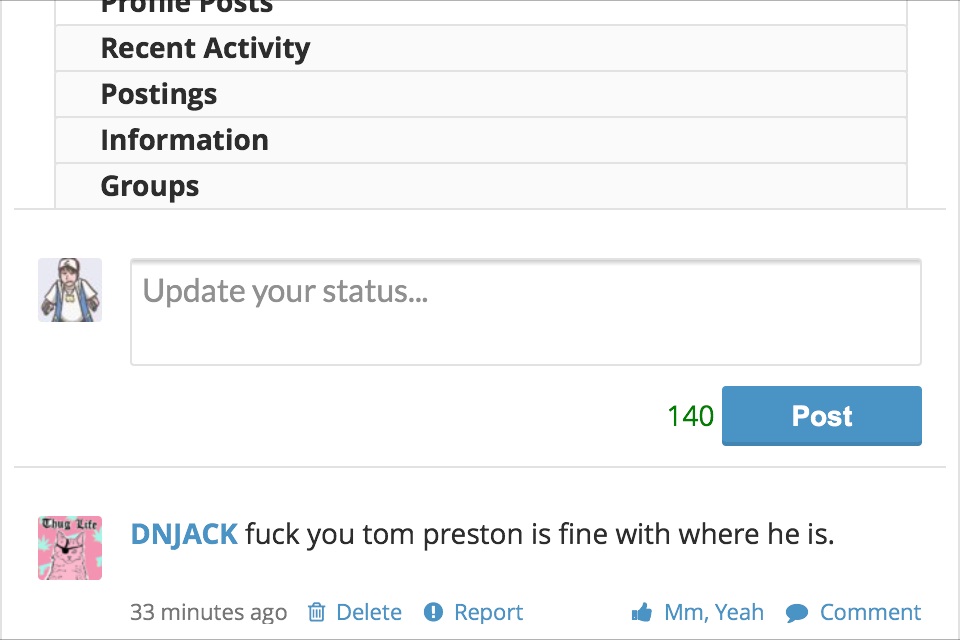Submit status with the Post button
The width and height of the screenshot is (960, 640).
point(822,416)
